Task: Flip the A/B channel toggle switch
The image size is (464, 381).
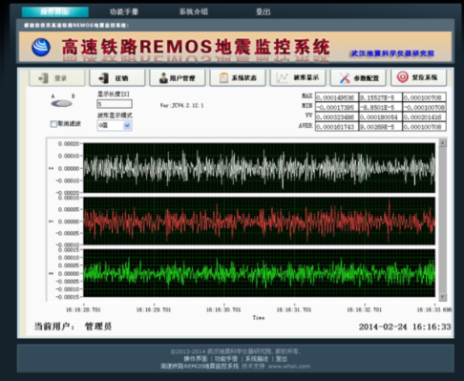Action: click(x=62, y=104)
